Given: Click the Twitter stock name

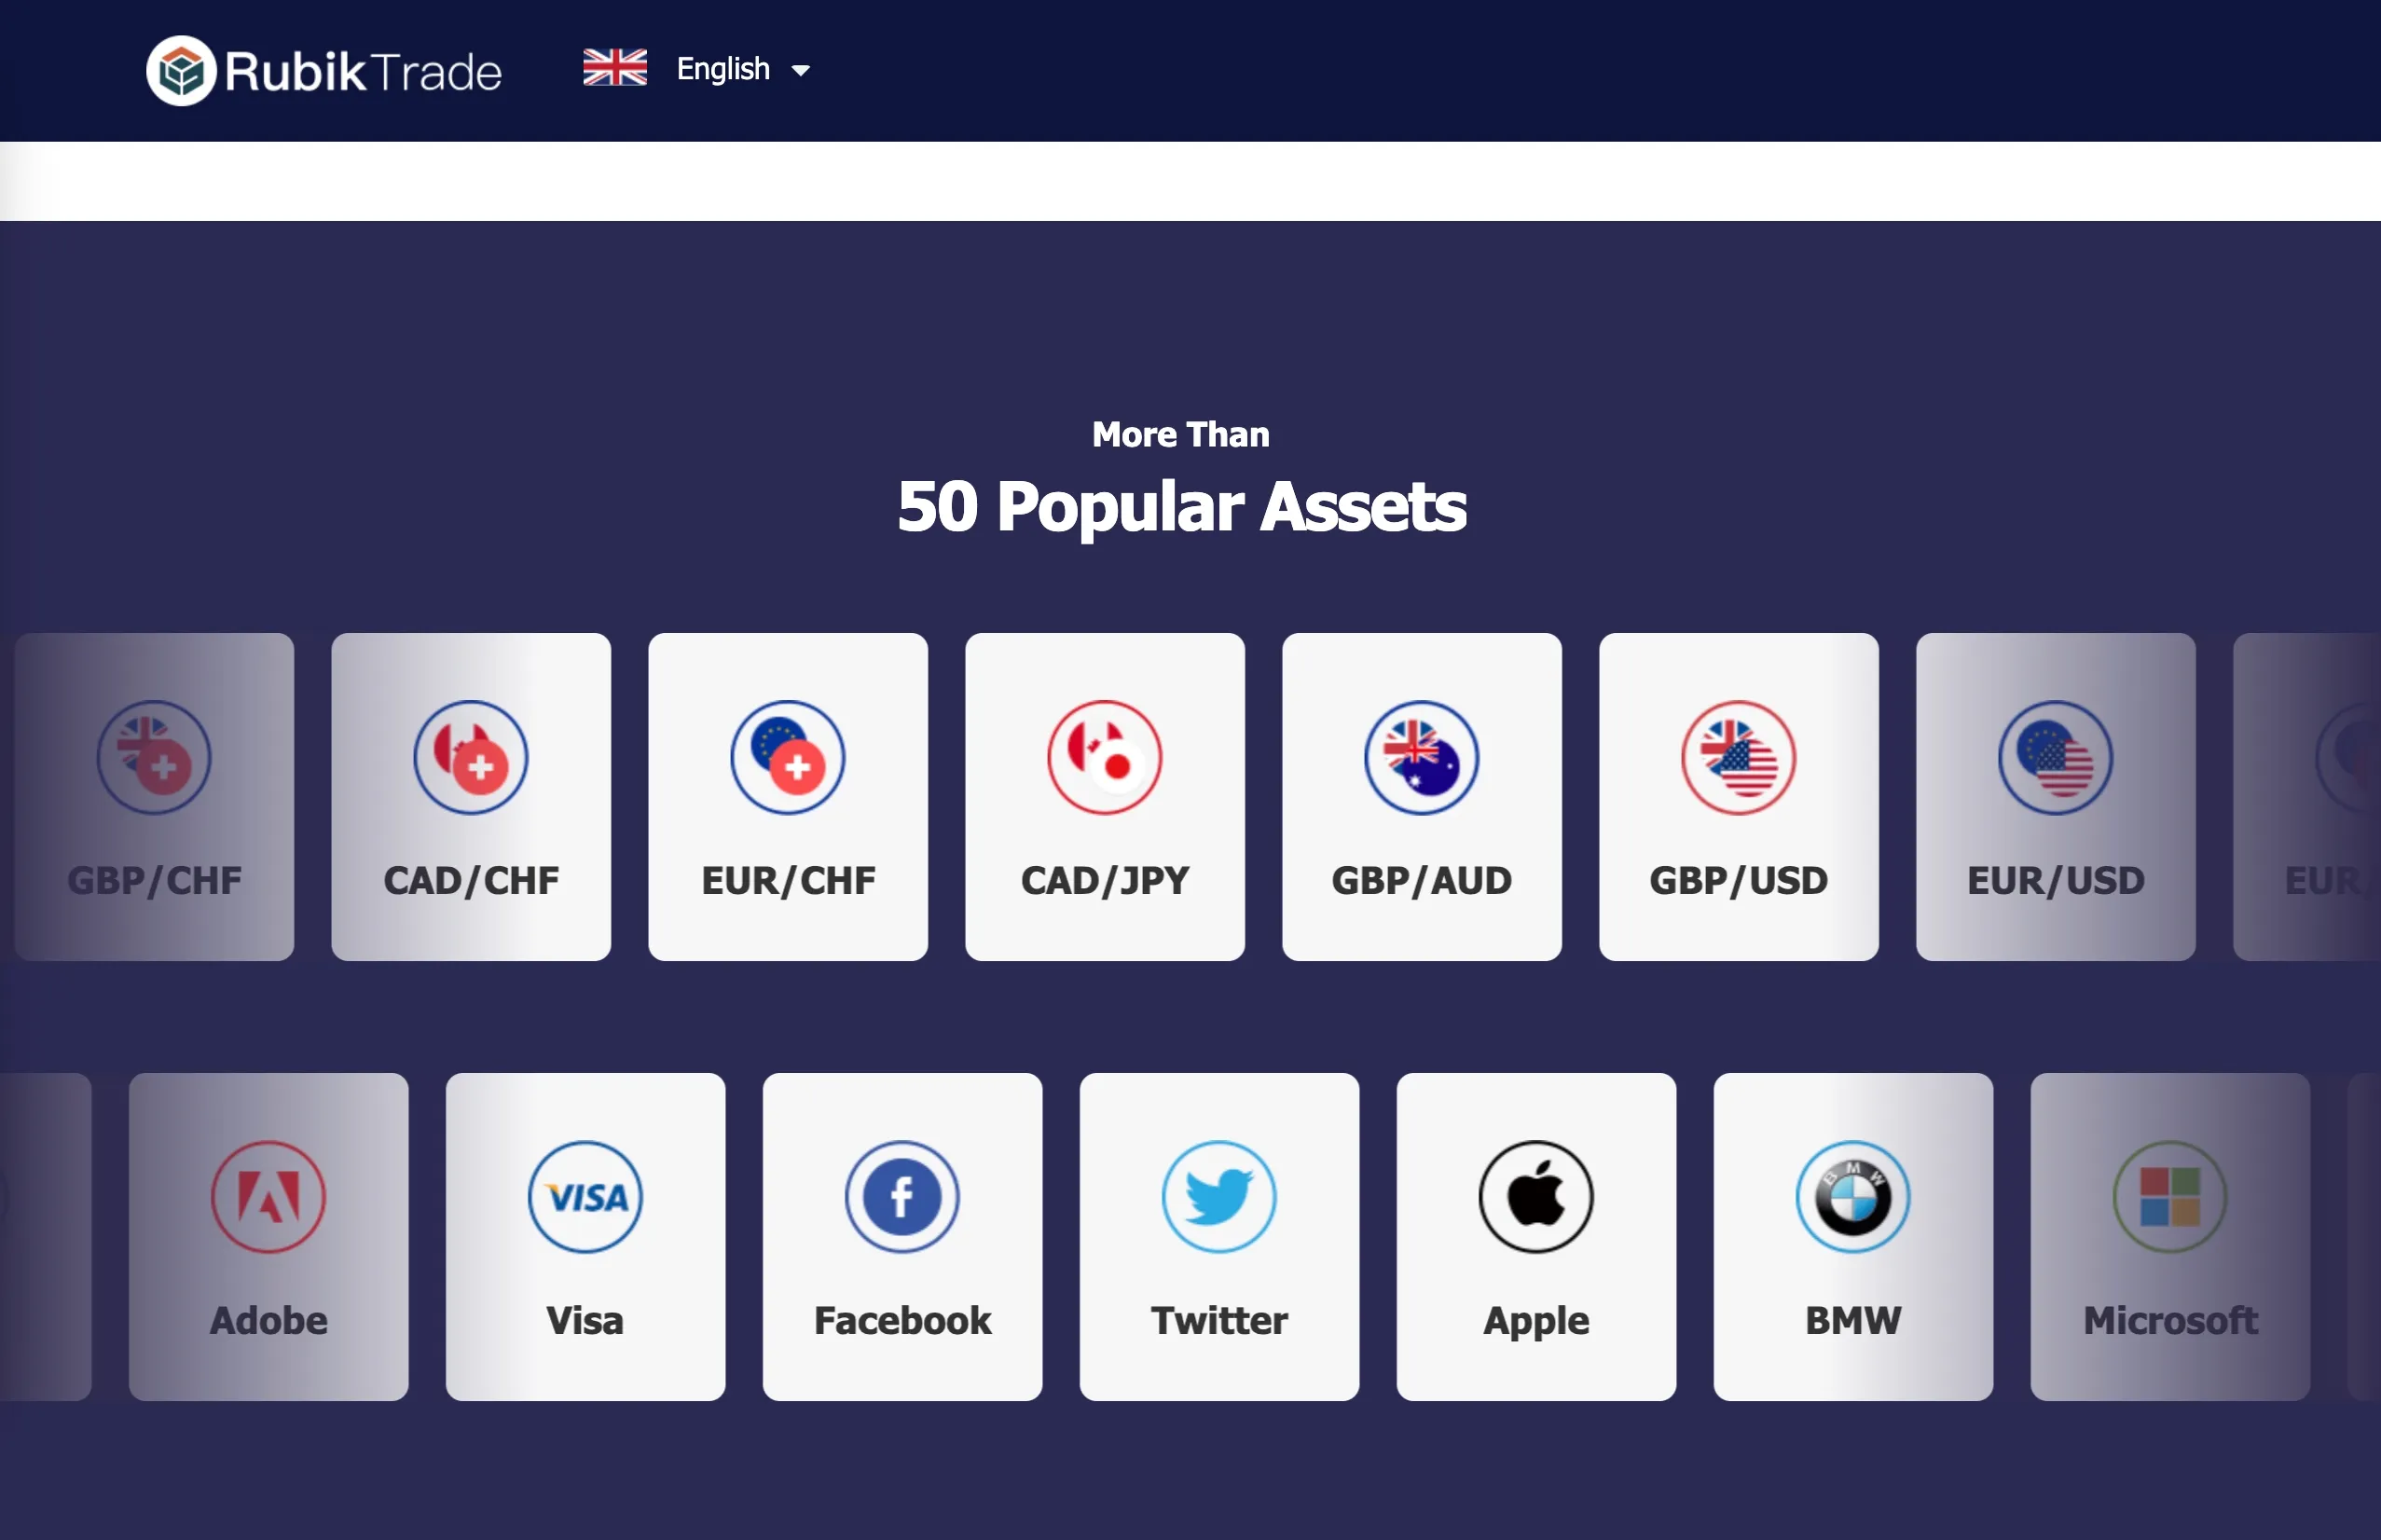Looking at the screenshot, I should coord(1219,1321).
